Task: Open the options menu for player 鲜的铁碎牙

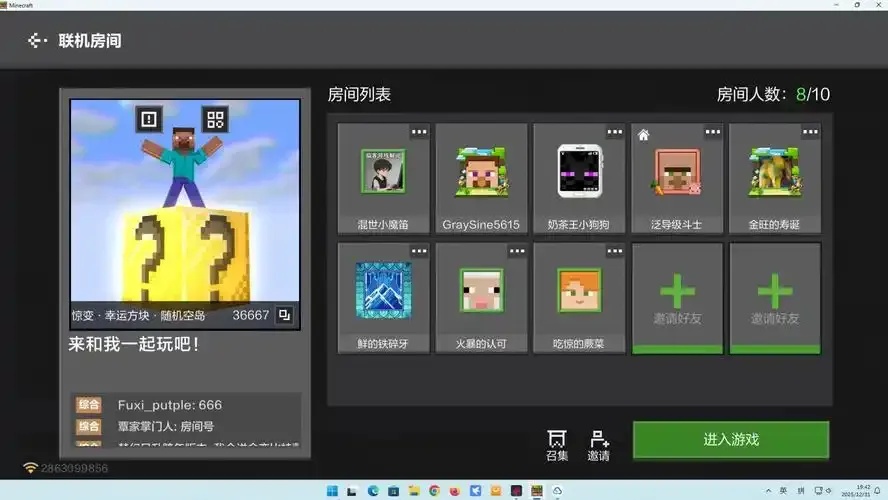Action: [x=419, y=251]
